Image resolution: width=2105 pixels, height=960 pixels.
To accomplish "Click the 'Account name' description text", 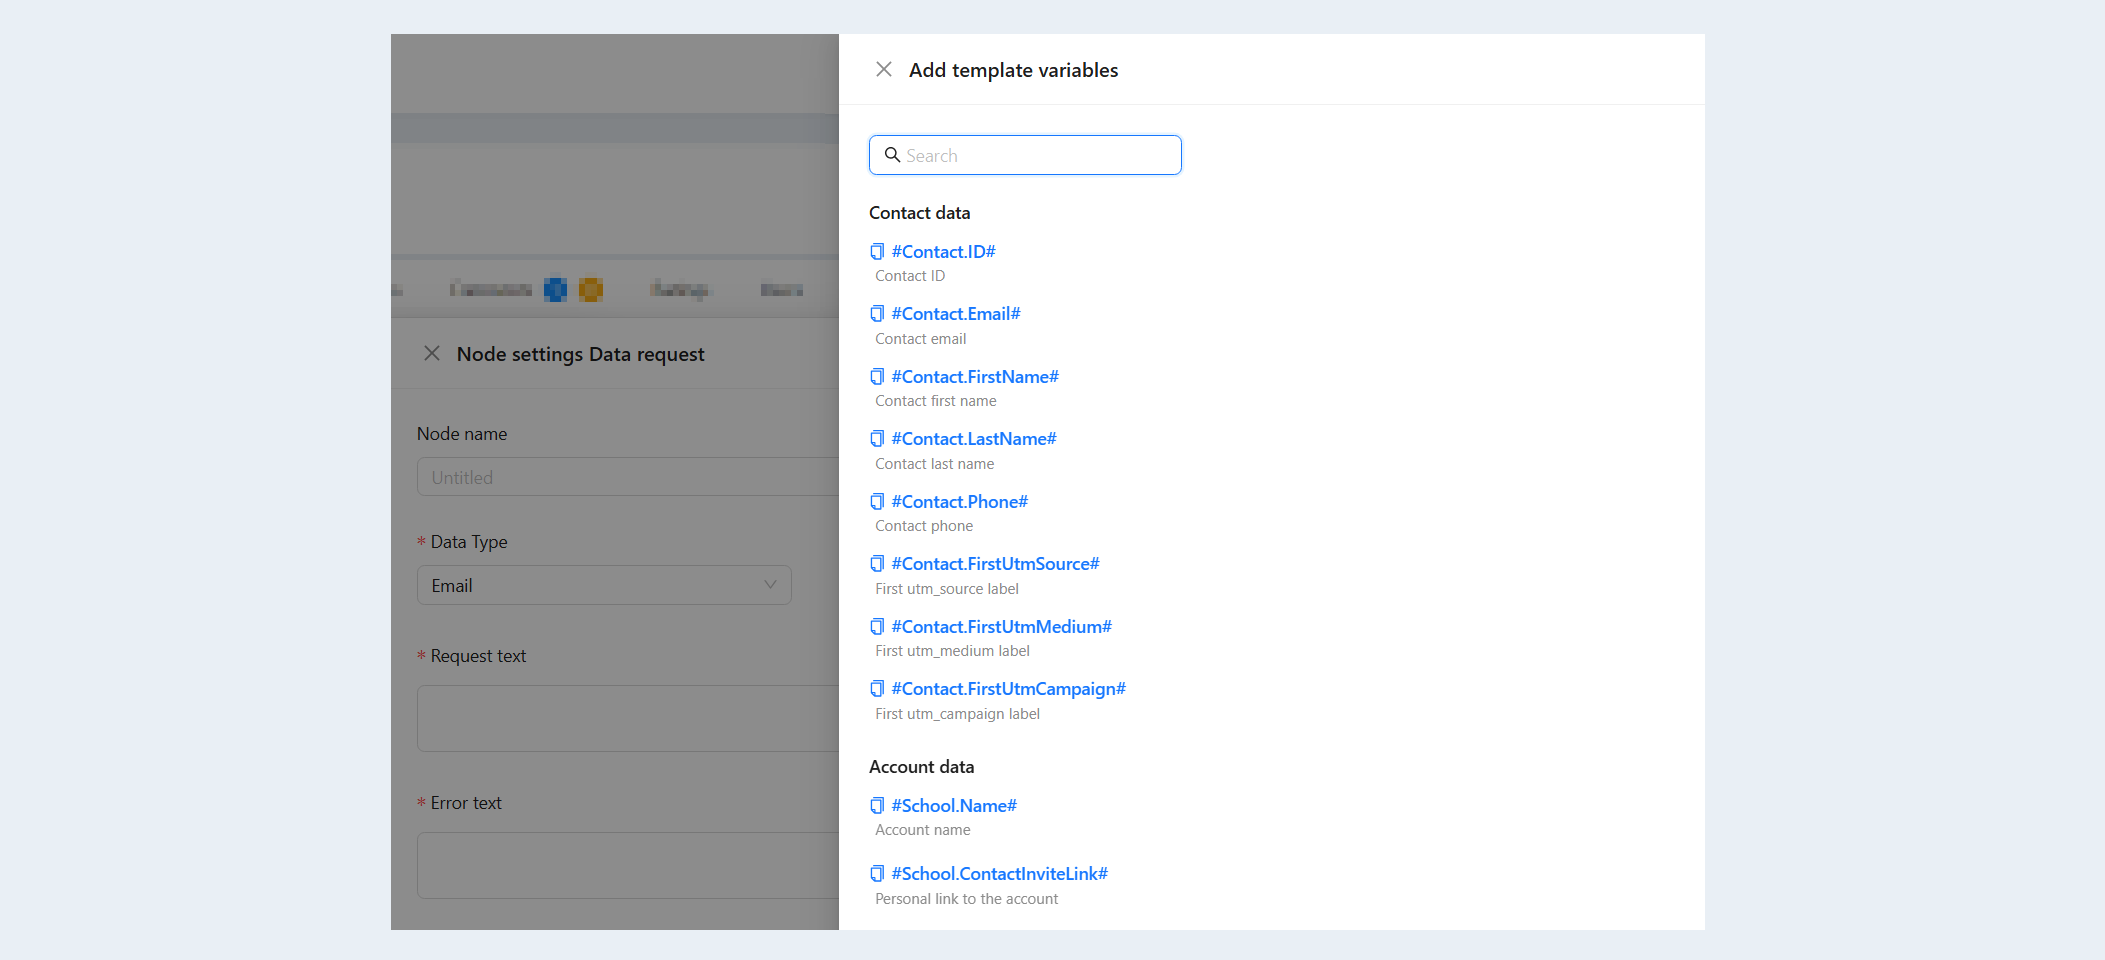I will 923,830.
